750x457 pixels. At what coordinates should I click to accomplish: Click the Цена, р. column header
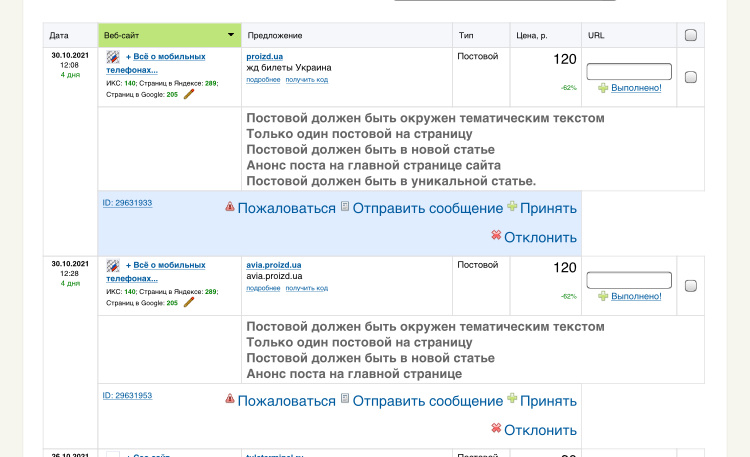(530, 35)
